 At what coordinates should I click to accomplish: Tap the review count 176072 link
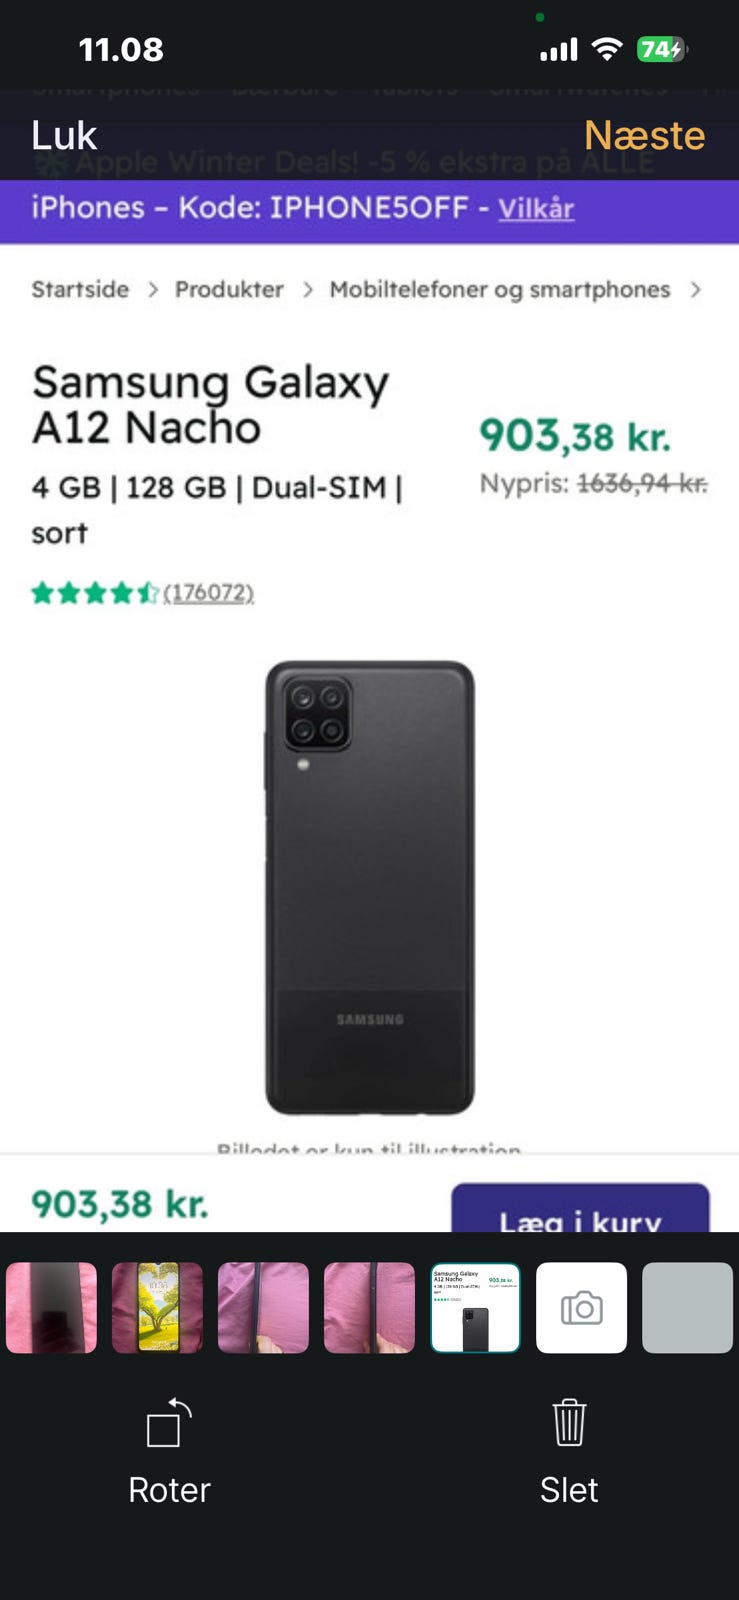(x=209, y=593)
